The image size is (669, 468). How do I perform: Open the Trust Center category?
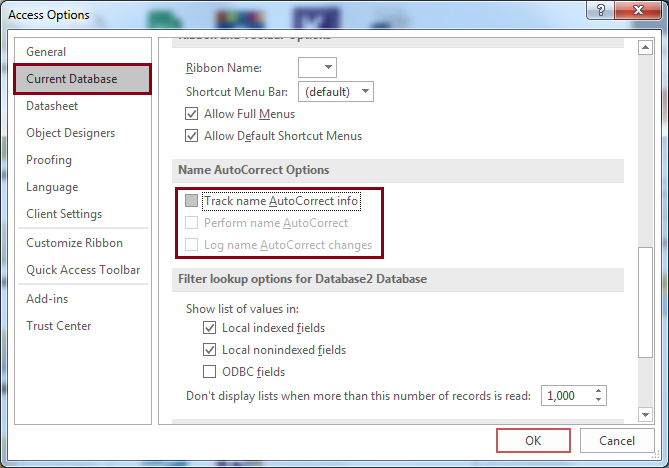pos(58,326)
